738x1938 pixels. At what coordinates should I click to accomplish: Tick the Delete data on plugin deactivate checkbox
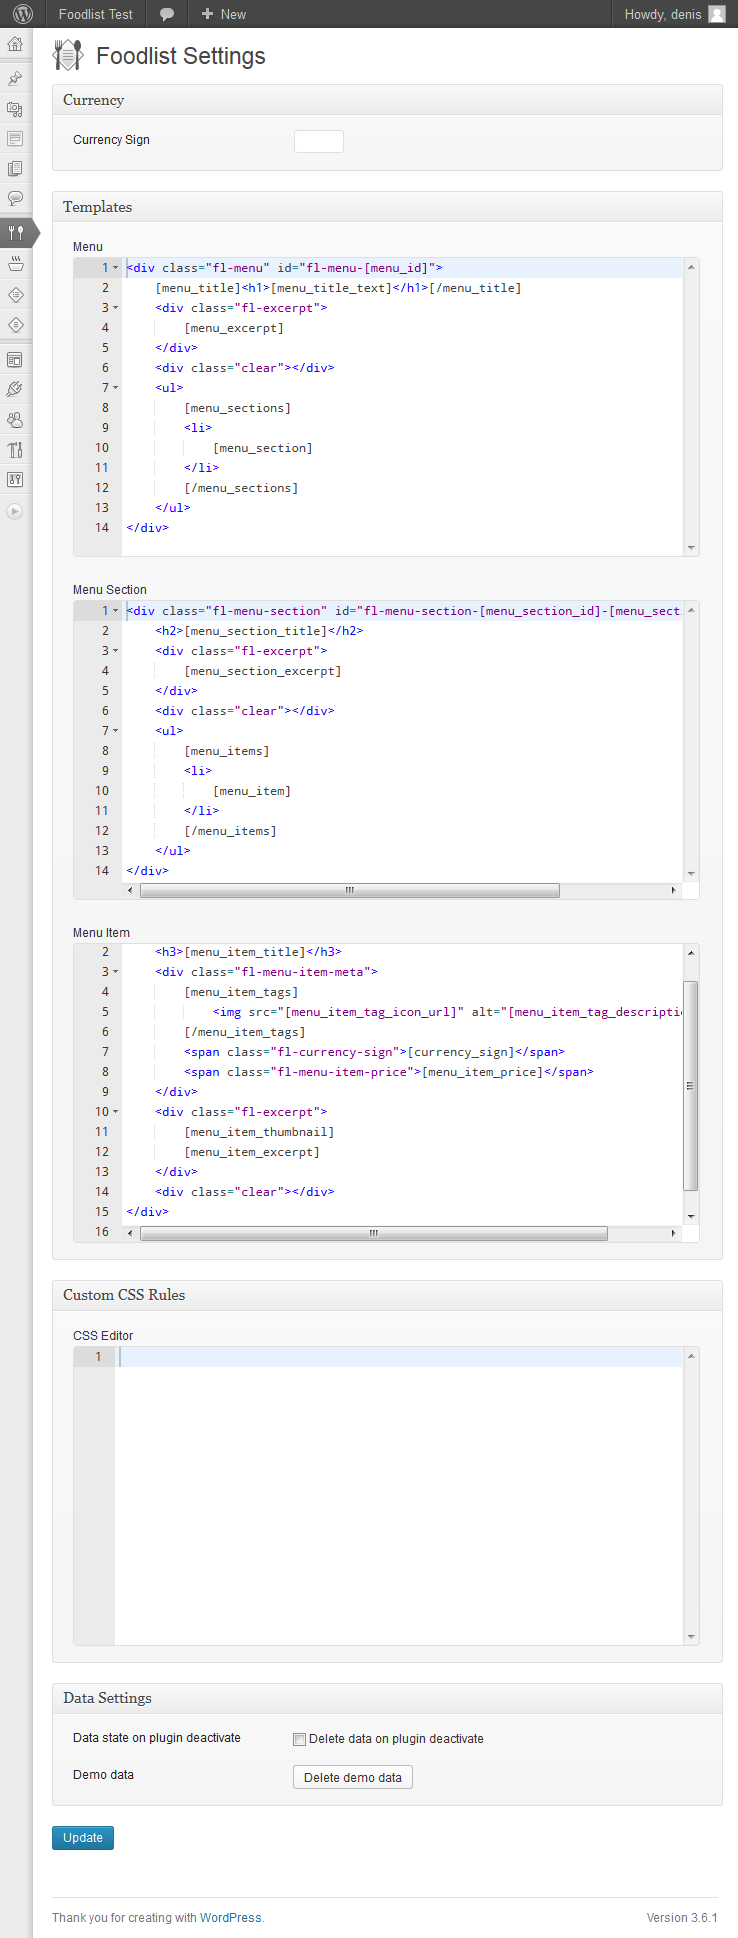(299, 1739)
